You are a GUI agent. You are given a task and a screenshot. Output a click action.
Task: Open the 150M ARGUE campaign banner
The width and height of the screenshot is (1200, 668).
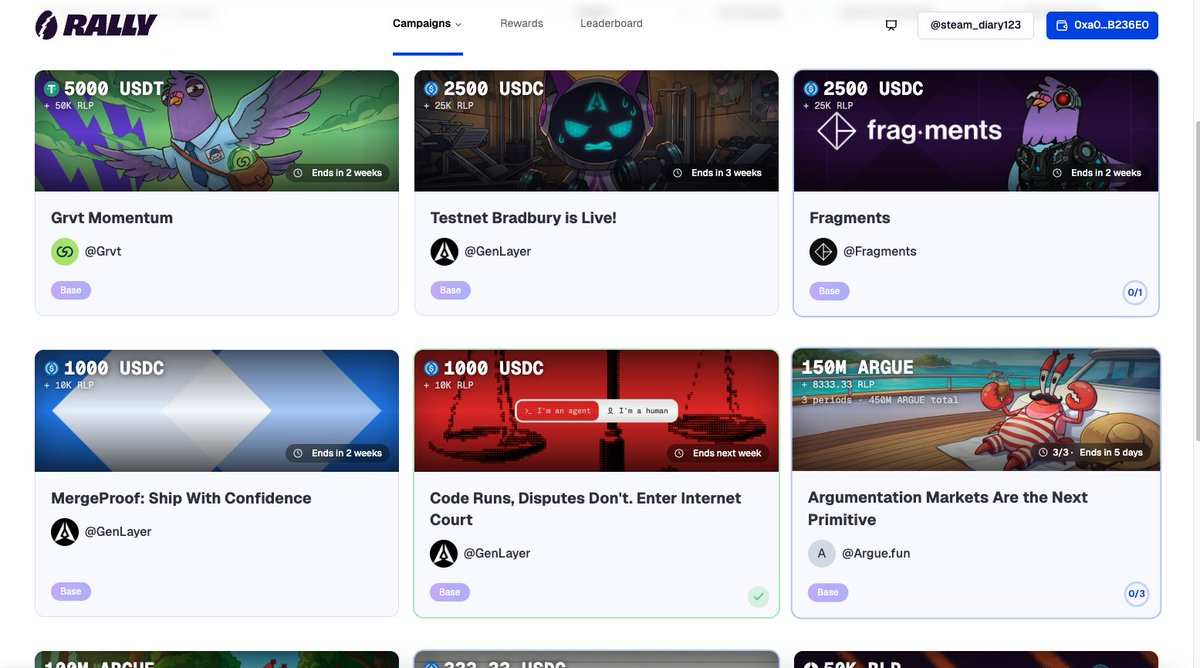click(976, 410)
